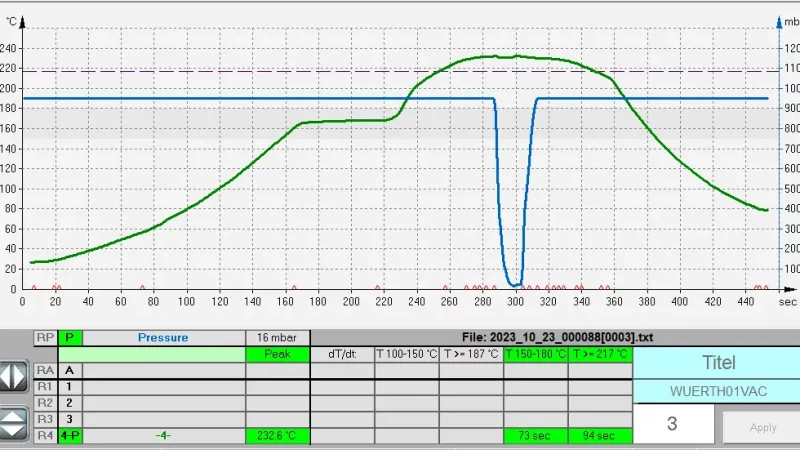
Task: Select the T >= 217 °C column header
Action: (x=600, y=354)
